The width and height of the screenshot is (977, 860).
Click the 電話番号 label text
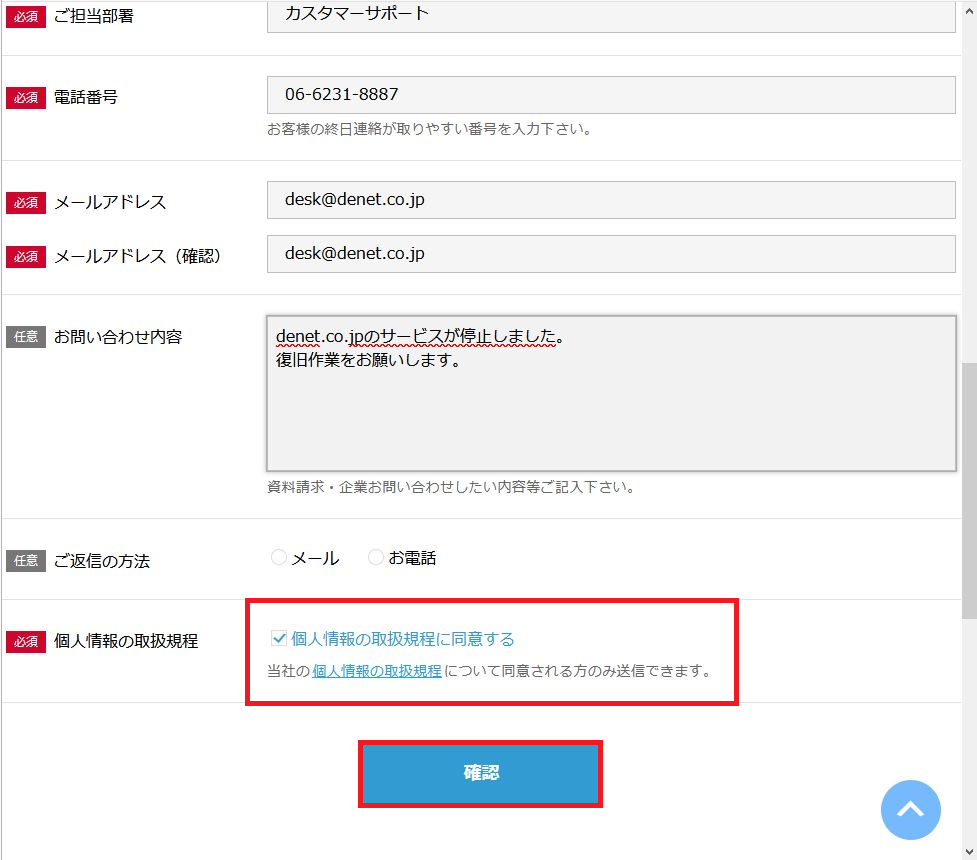85,97
